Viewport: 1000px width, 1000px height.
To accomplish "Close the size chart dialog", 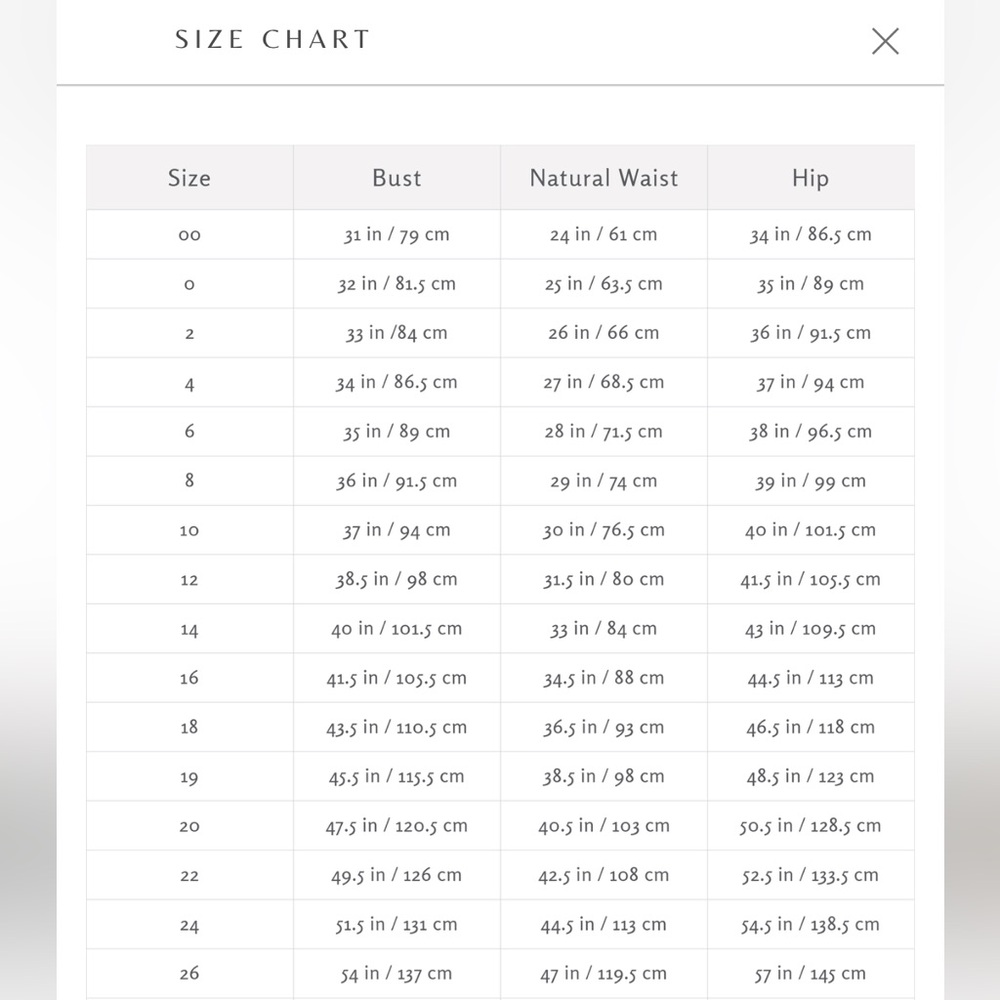I will pyautogui.click(x=885, y=41).
